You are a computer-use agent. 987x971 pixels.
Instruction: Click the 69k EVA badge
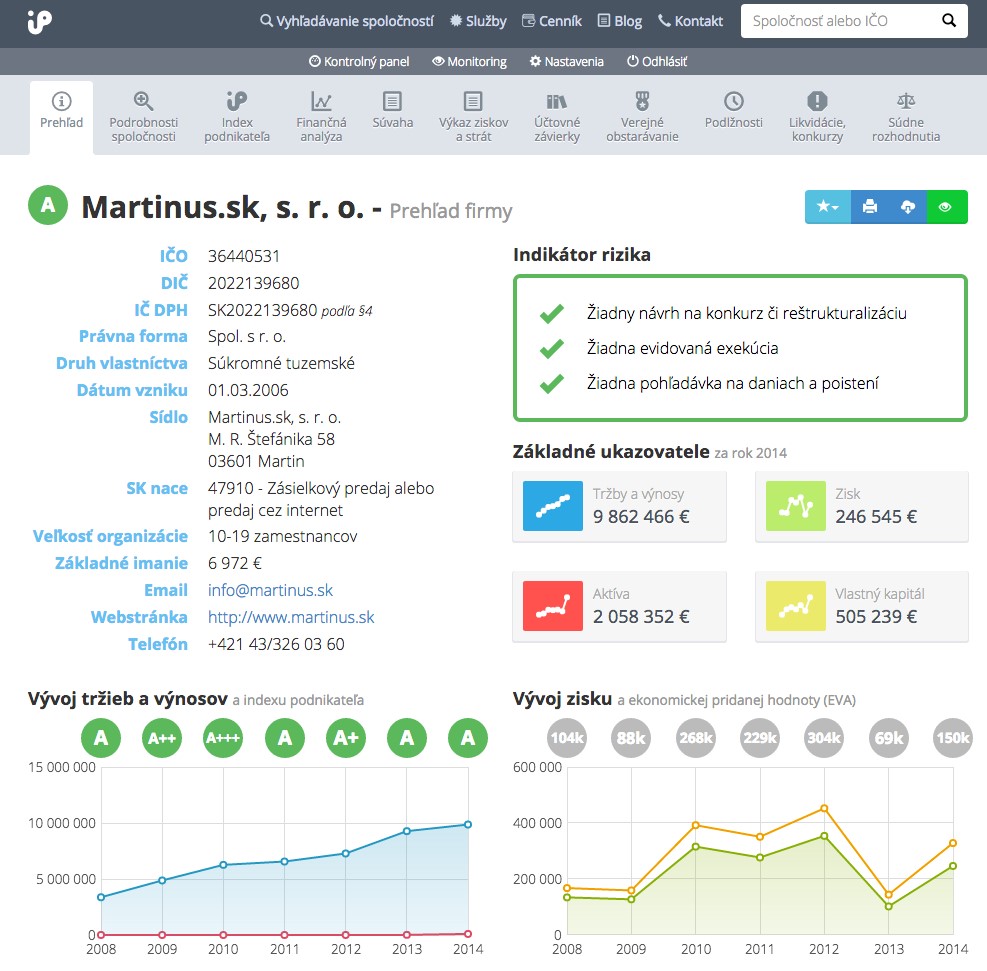point(889,738)
